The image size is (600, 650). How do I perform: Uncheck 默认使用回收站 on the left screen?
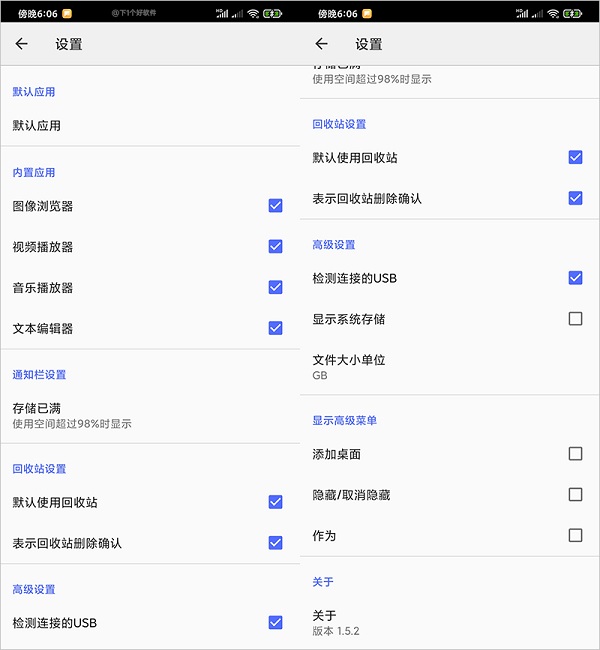pos(275,502)
